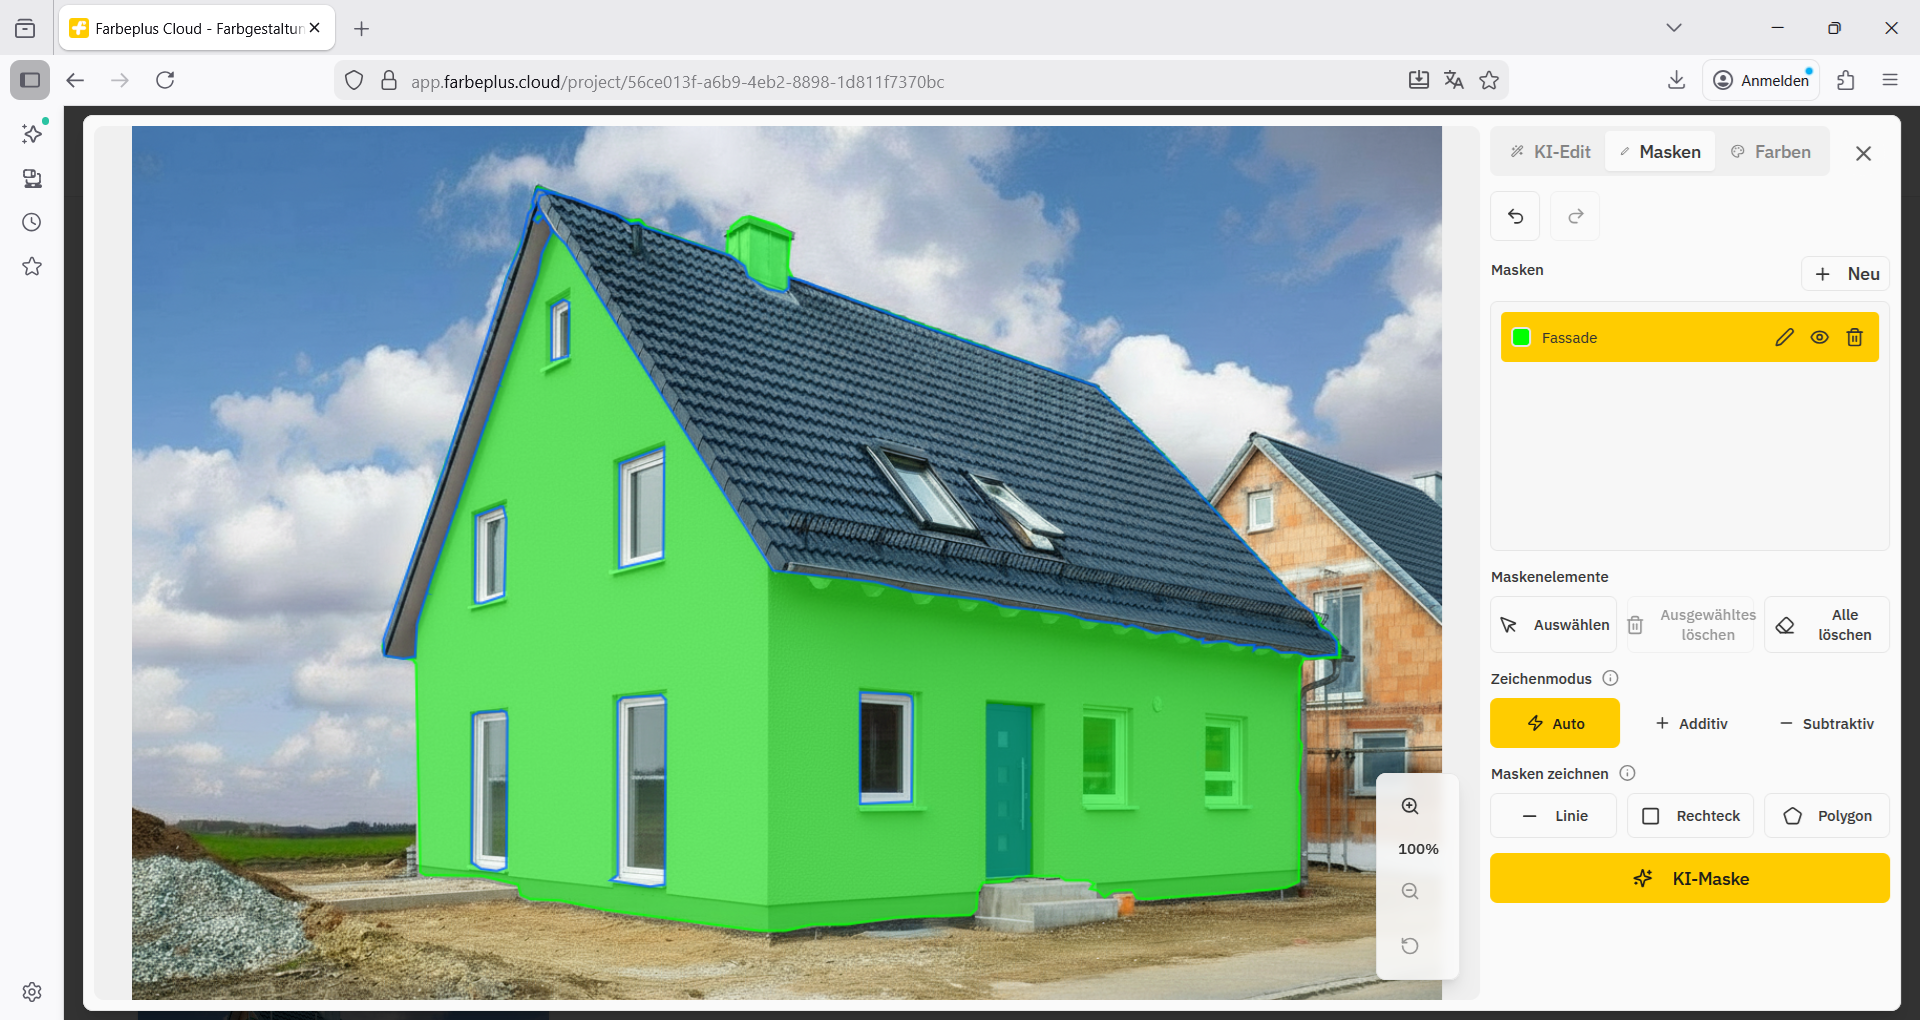1920x1020 pixels.
Task: Select the Auswählen pointer tool
Action: [1552, 624]
